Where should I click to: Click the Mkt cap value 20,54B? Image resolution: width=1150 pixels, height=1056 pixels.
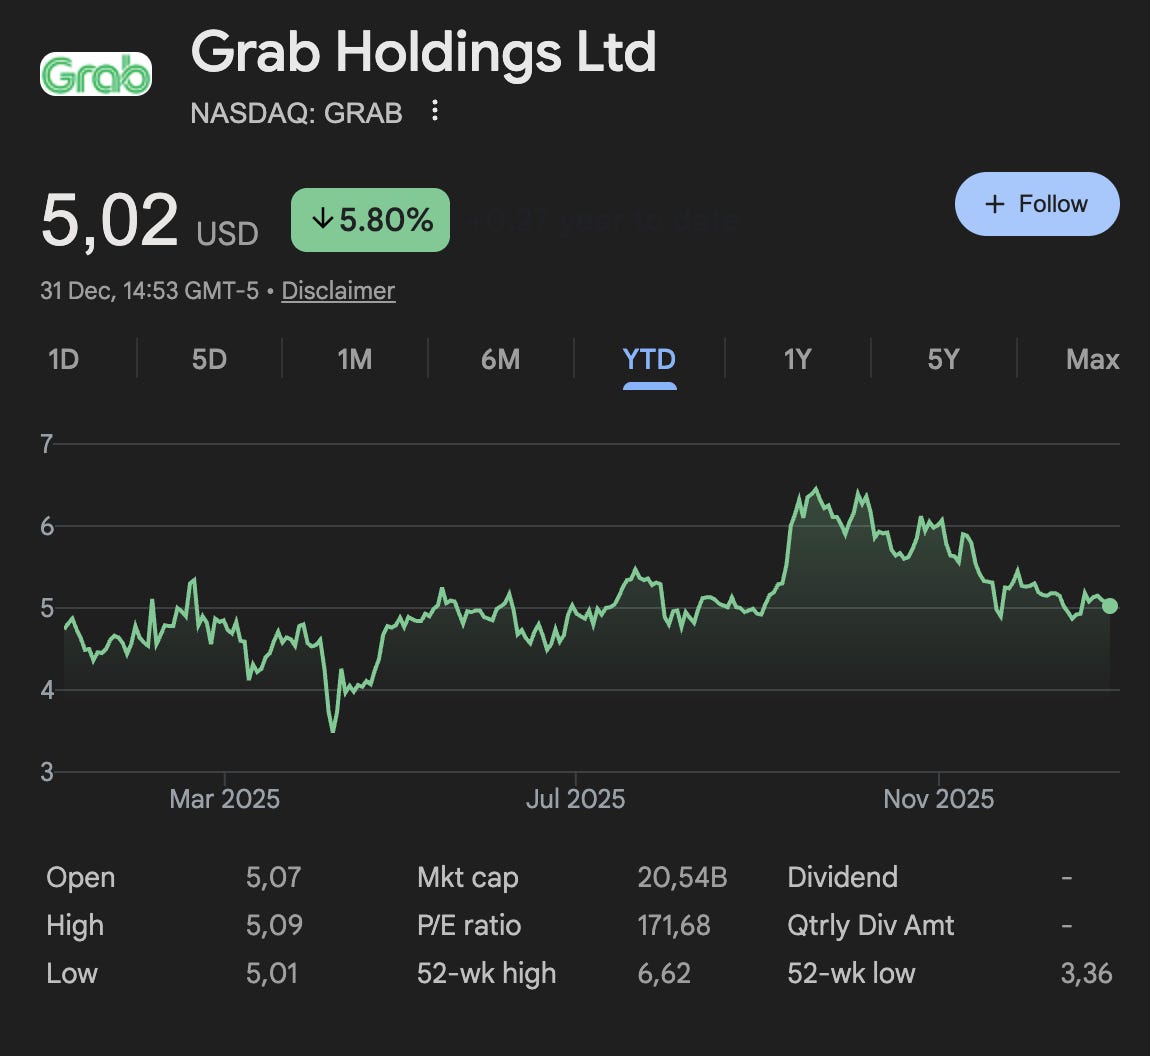684,877
